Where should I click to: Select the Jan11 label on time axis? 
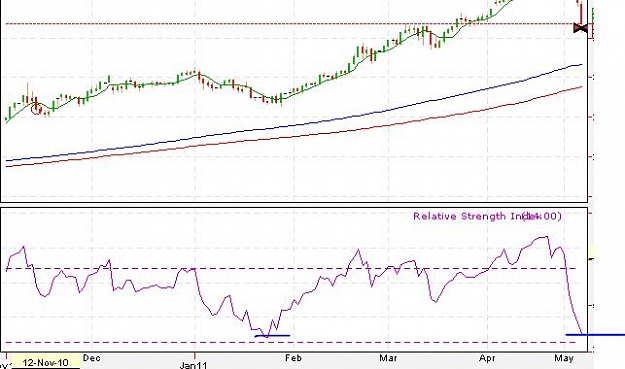193,365
